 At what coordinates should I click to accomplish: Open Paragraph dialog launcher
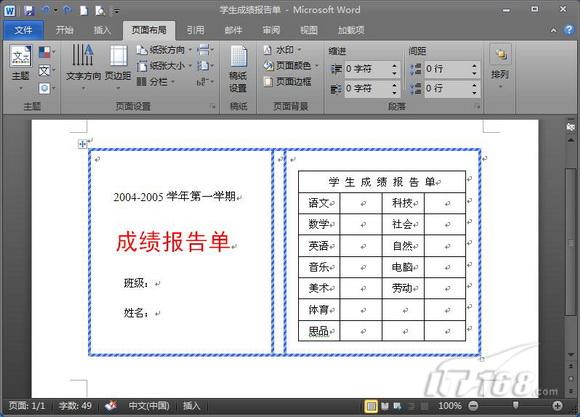pos(477,107)
